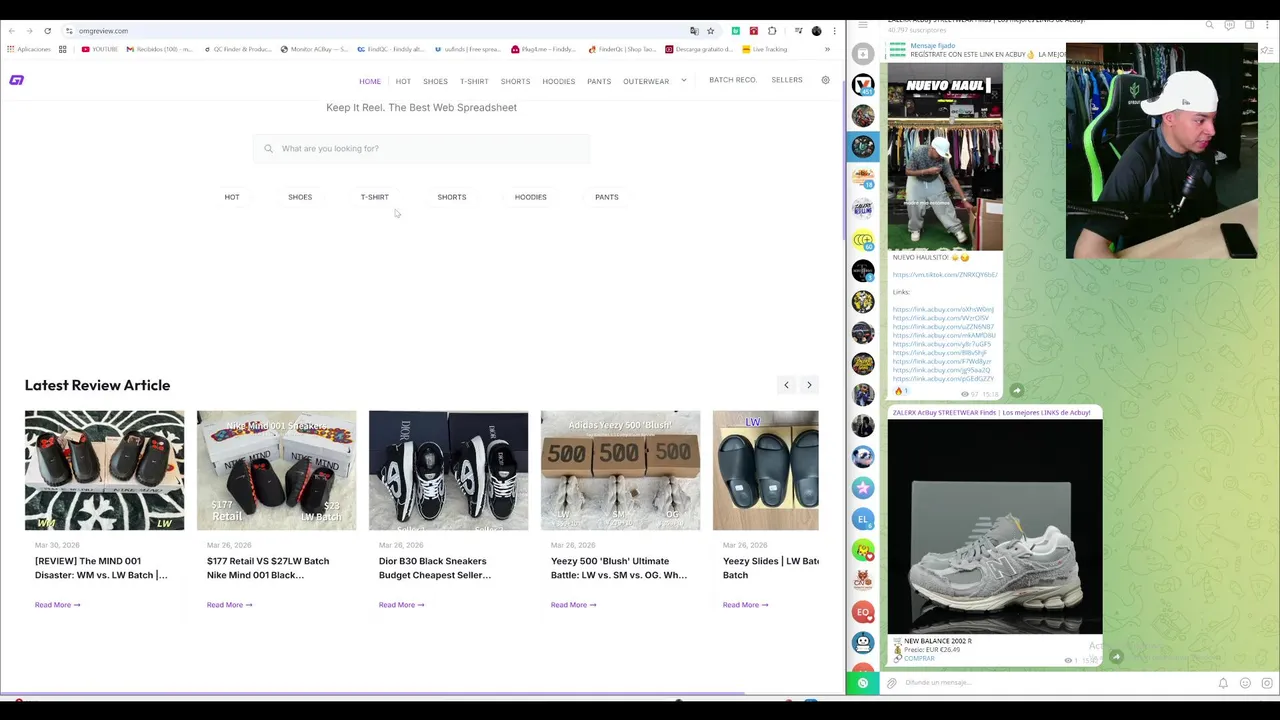Click the PANTS category chip below search
Image resolution: width=1280 pixels, height=720 pixels.
(x=607, y=197)
